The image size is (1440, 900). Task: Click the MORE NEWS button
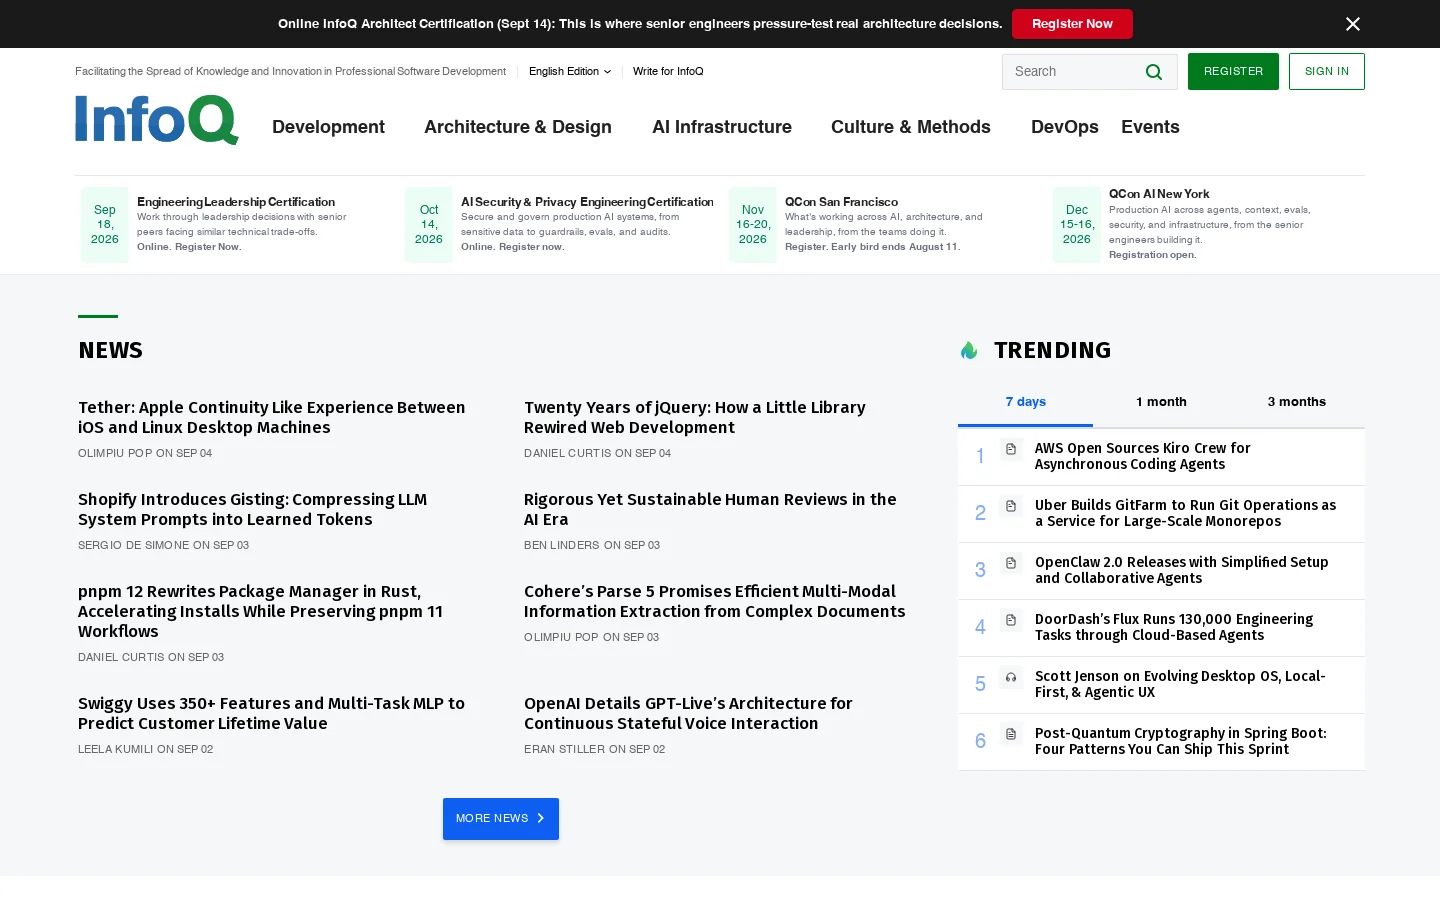point(501,819)
